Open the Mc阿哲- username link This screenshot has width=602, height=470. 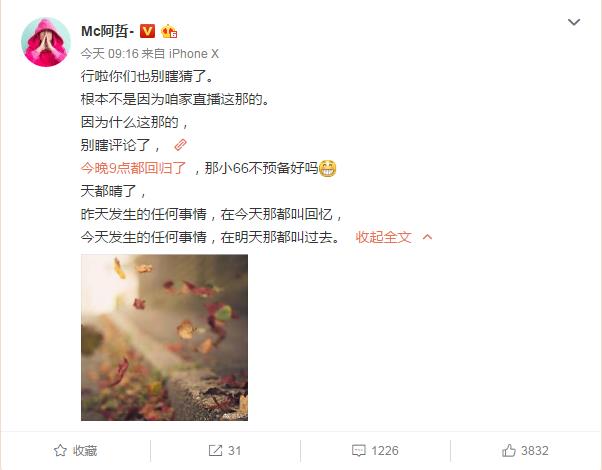click(x=108, y=31)
